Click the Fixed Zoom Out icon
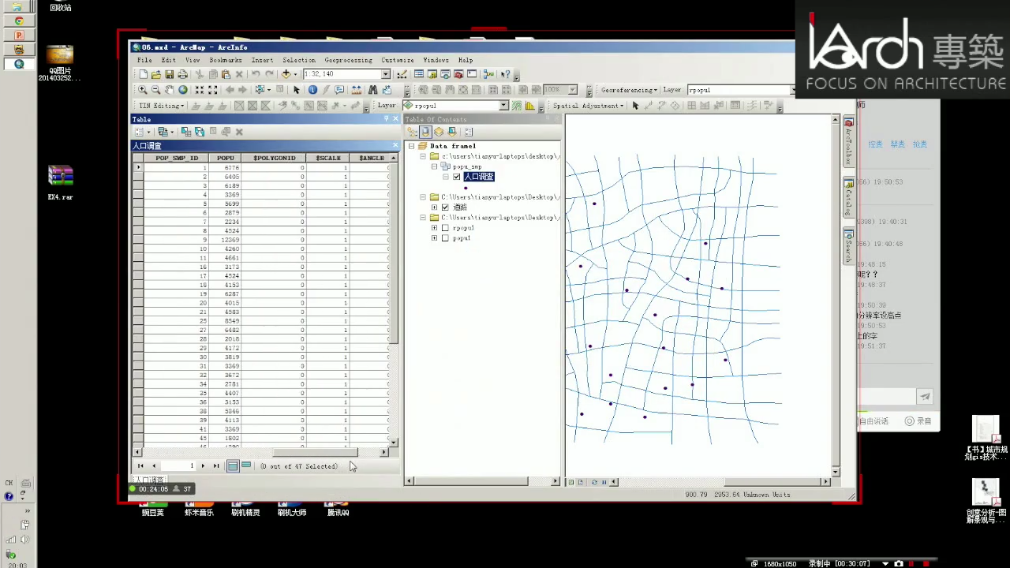 coord(213,90)
